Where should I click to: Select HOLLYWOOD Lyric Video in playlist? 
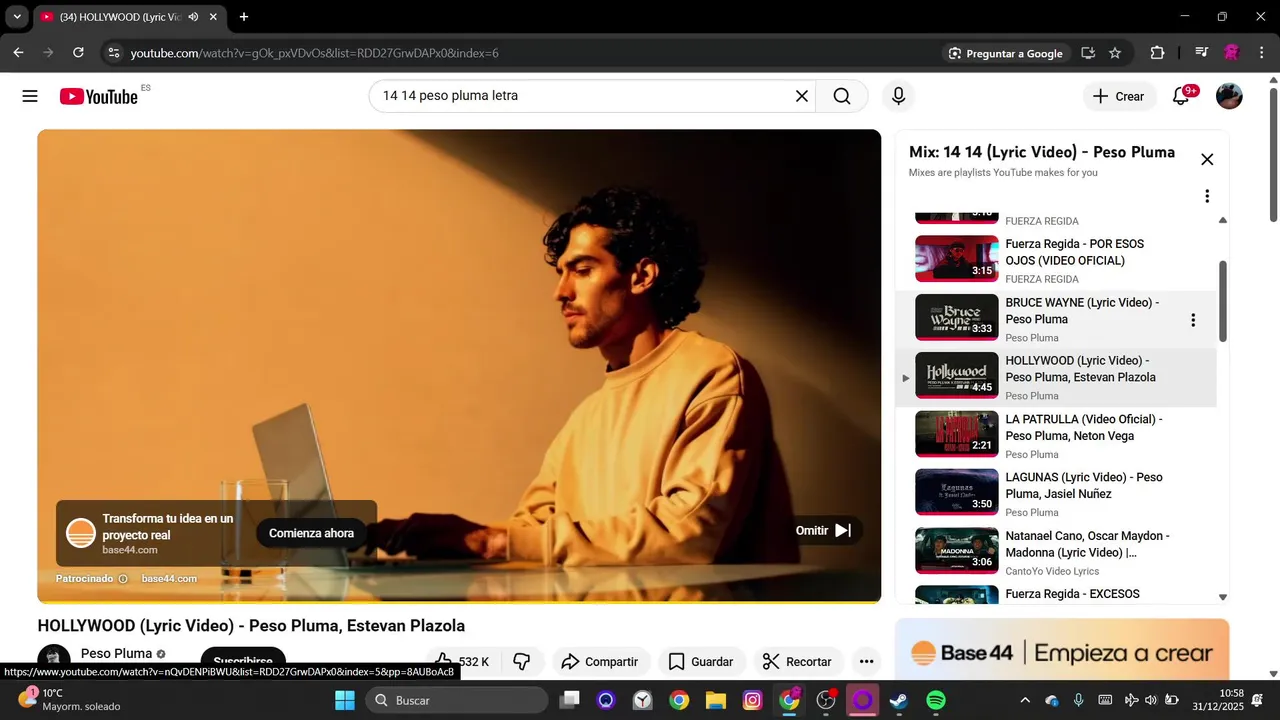[1056, 376]
